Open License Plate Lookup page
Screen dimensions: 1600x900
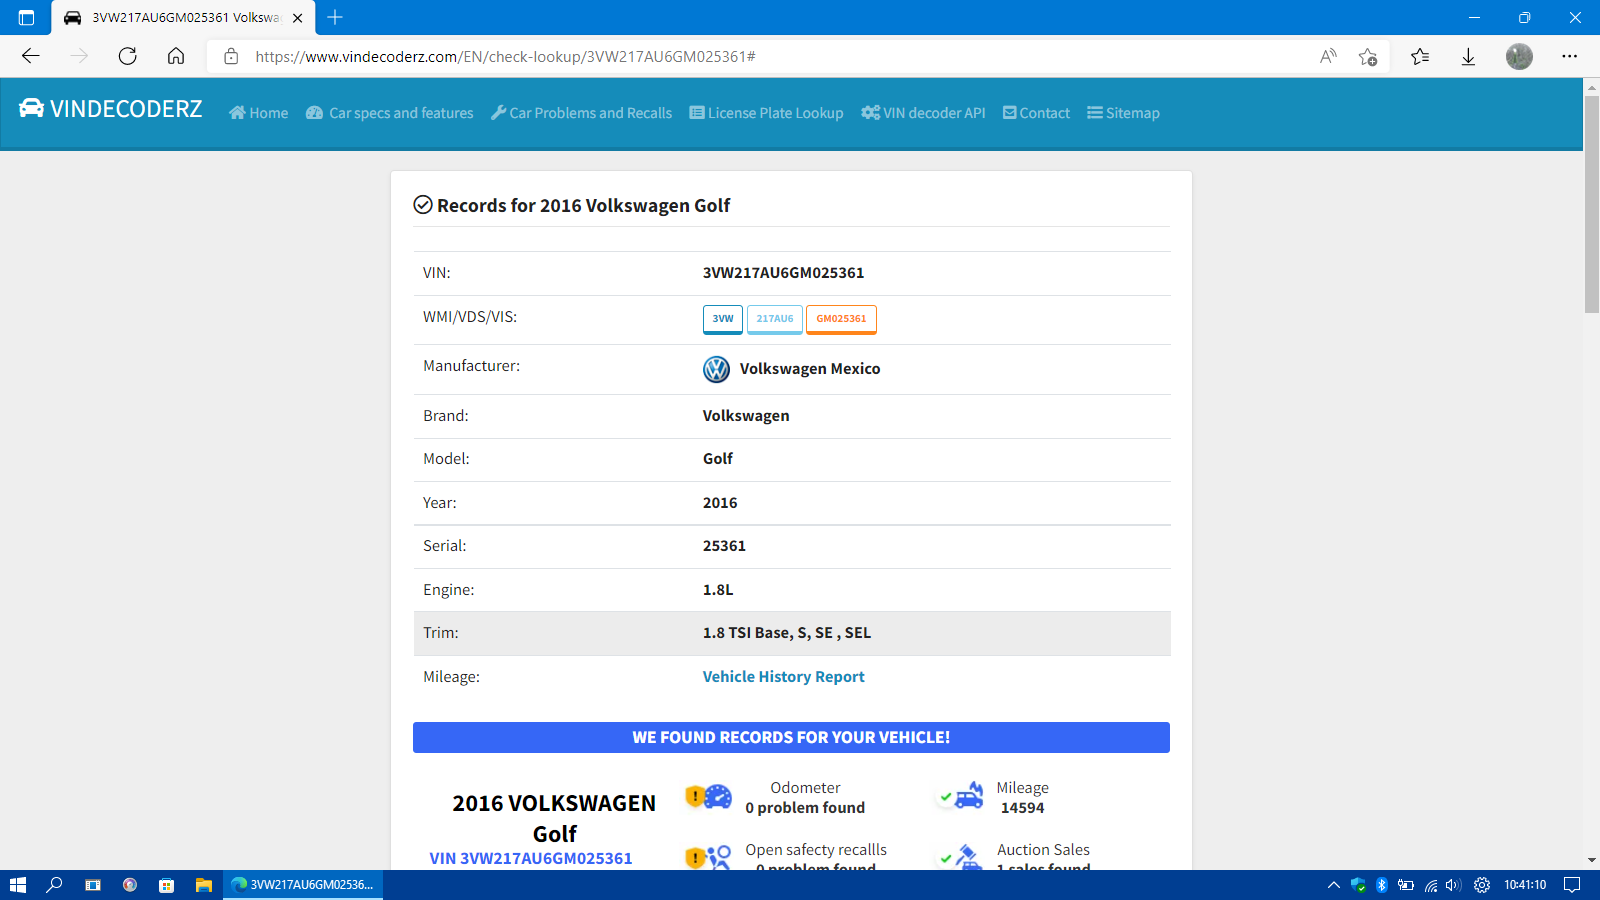tap(766, 113)
